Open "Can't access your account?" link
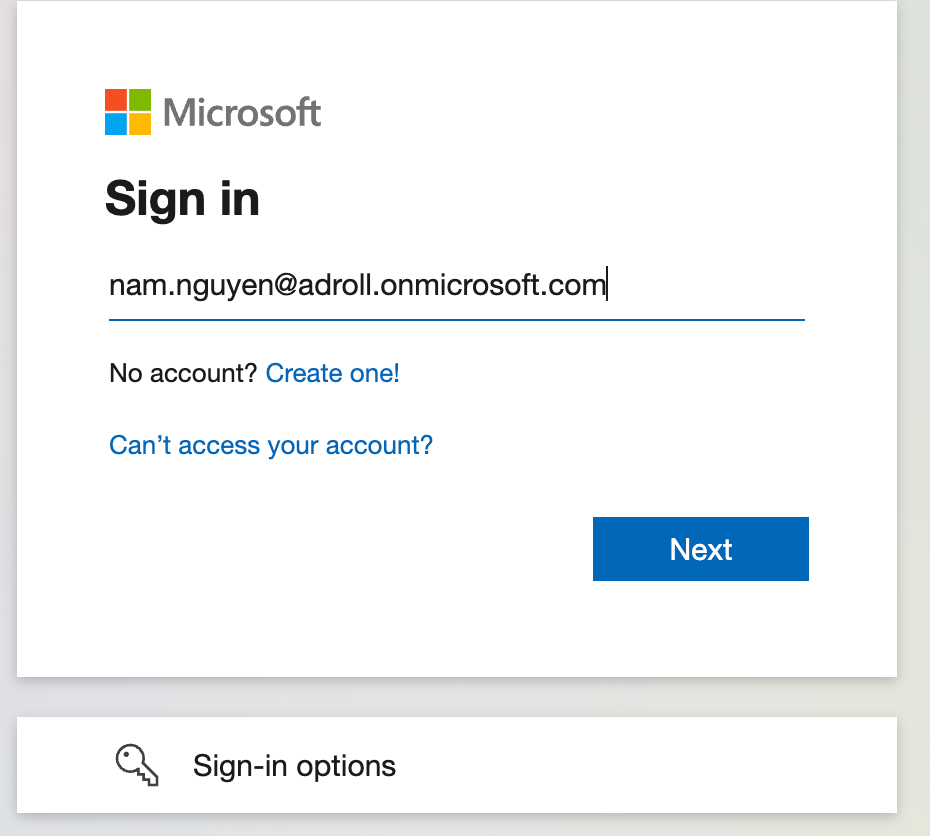Image resolution: width=930 pixels, height=836 pixels. coord(271,445)
